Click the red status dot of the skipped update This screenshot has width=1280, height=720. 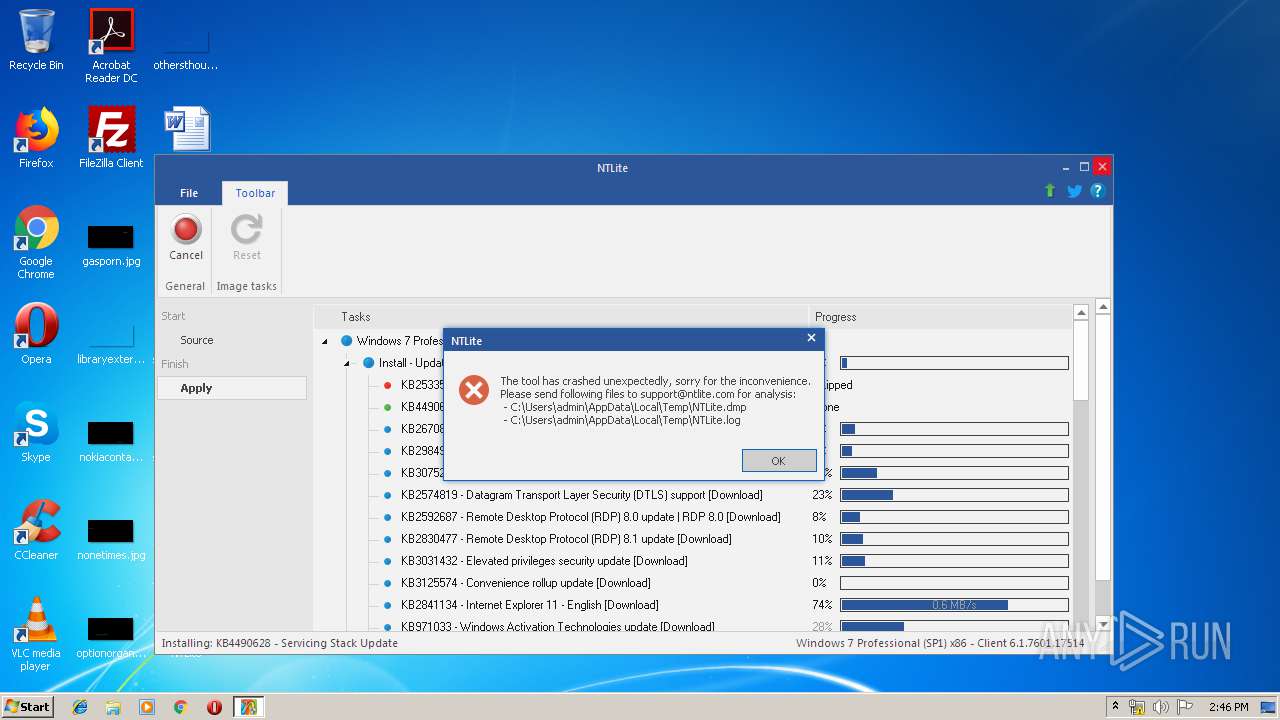point(387,385)
